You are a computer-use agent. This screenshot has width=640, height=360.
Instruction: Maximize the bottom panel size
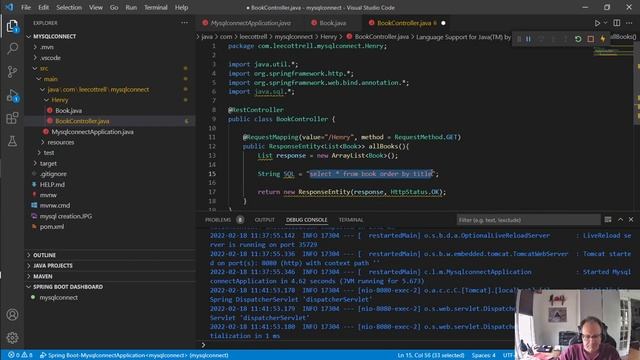tap(620, 220)
